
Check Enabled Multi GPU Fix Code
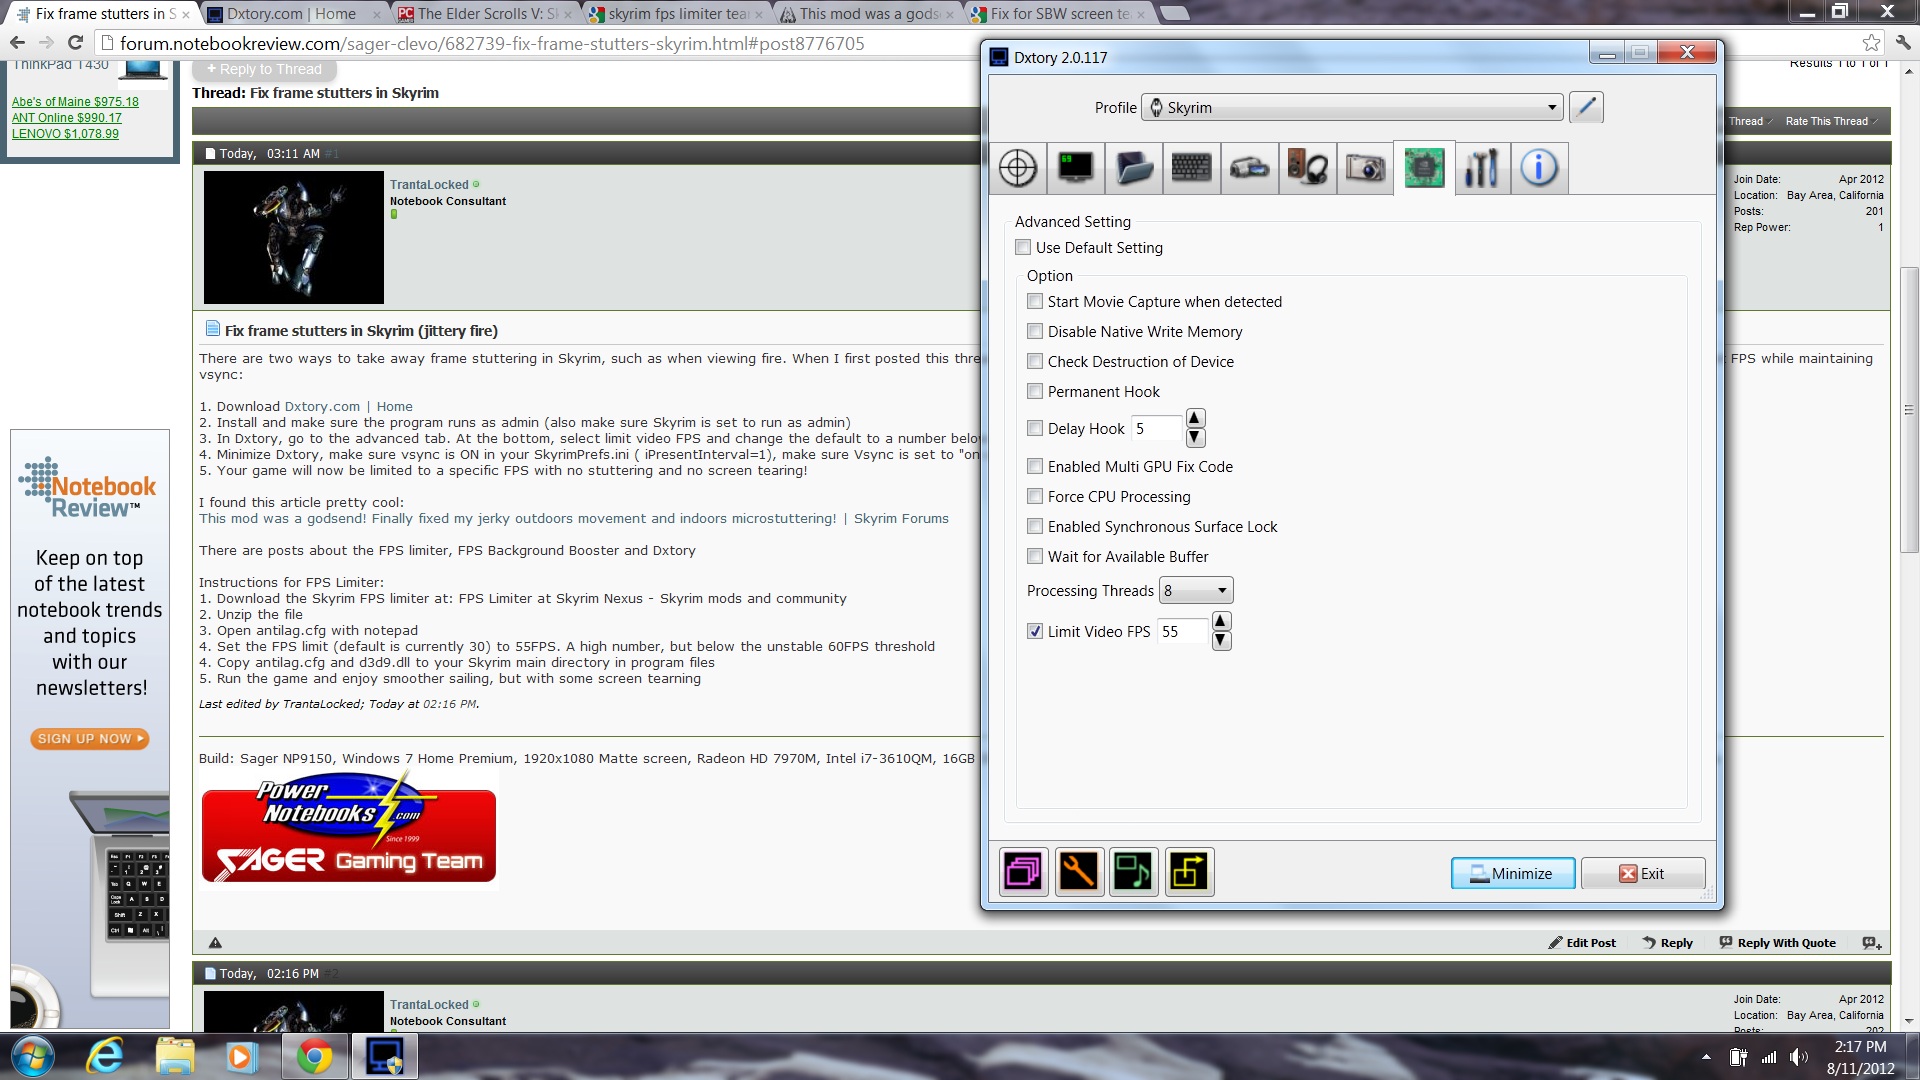pos(1035,466)
